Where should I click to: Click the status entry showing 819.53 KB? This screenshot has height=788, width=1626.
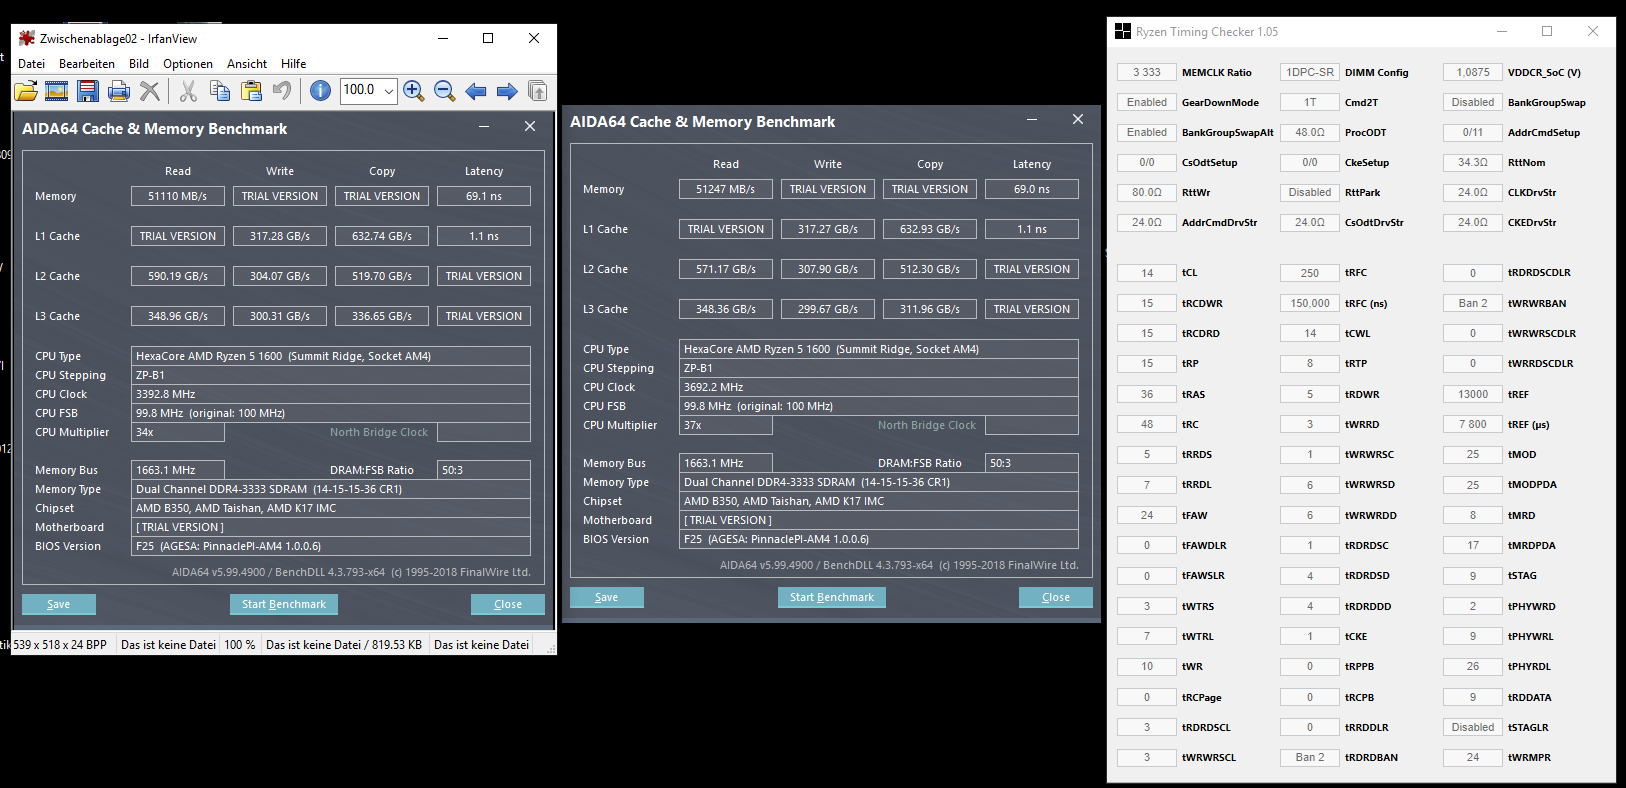(x=344, y=645)
